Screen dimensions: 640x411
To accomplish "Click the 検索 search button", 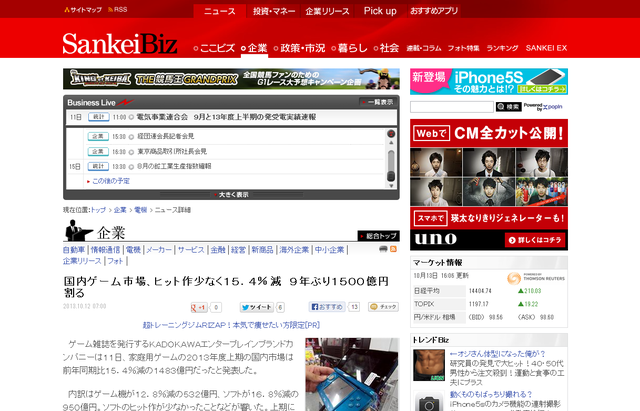I will [x=508, y=107].
